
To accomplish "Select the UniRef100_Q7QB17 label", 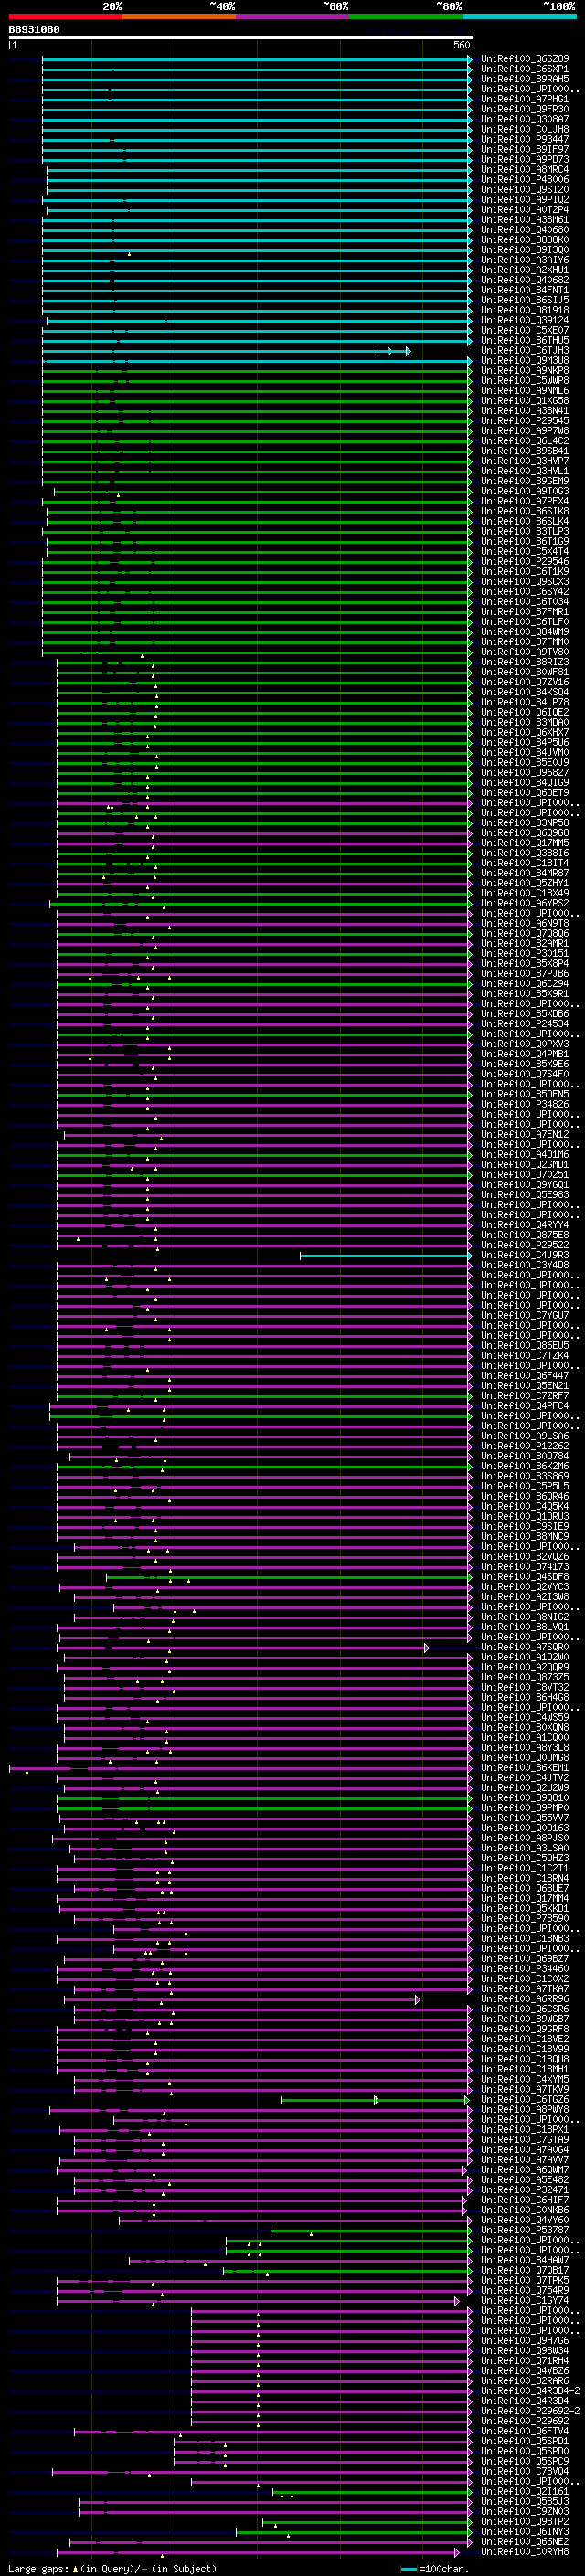I will [525, 2269].
